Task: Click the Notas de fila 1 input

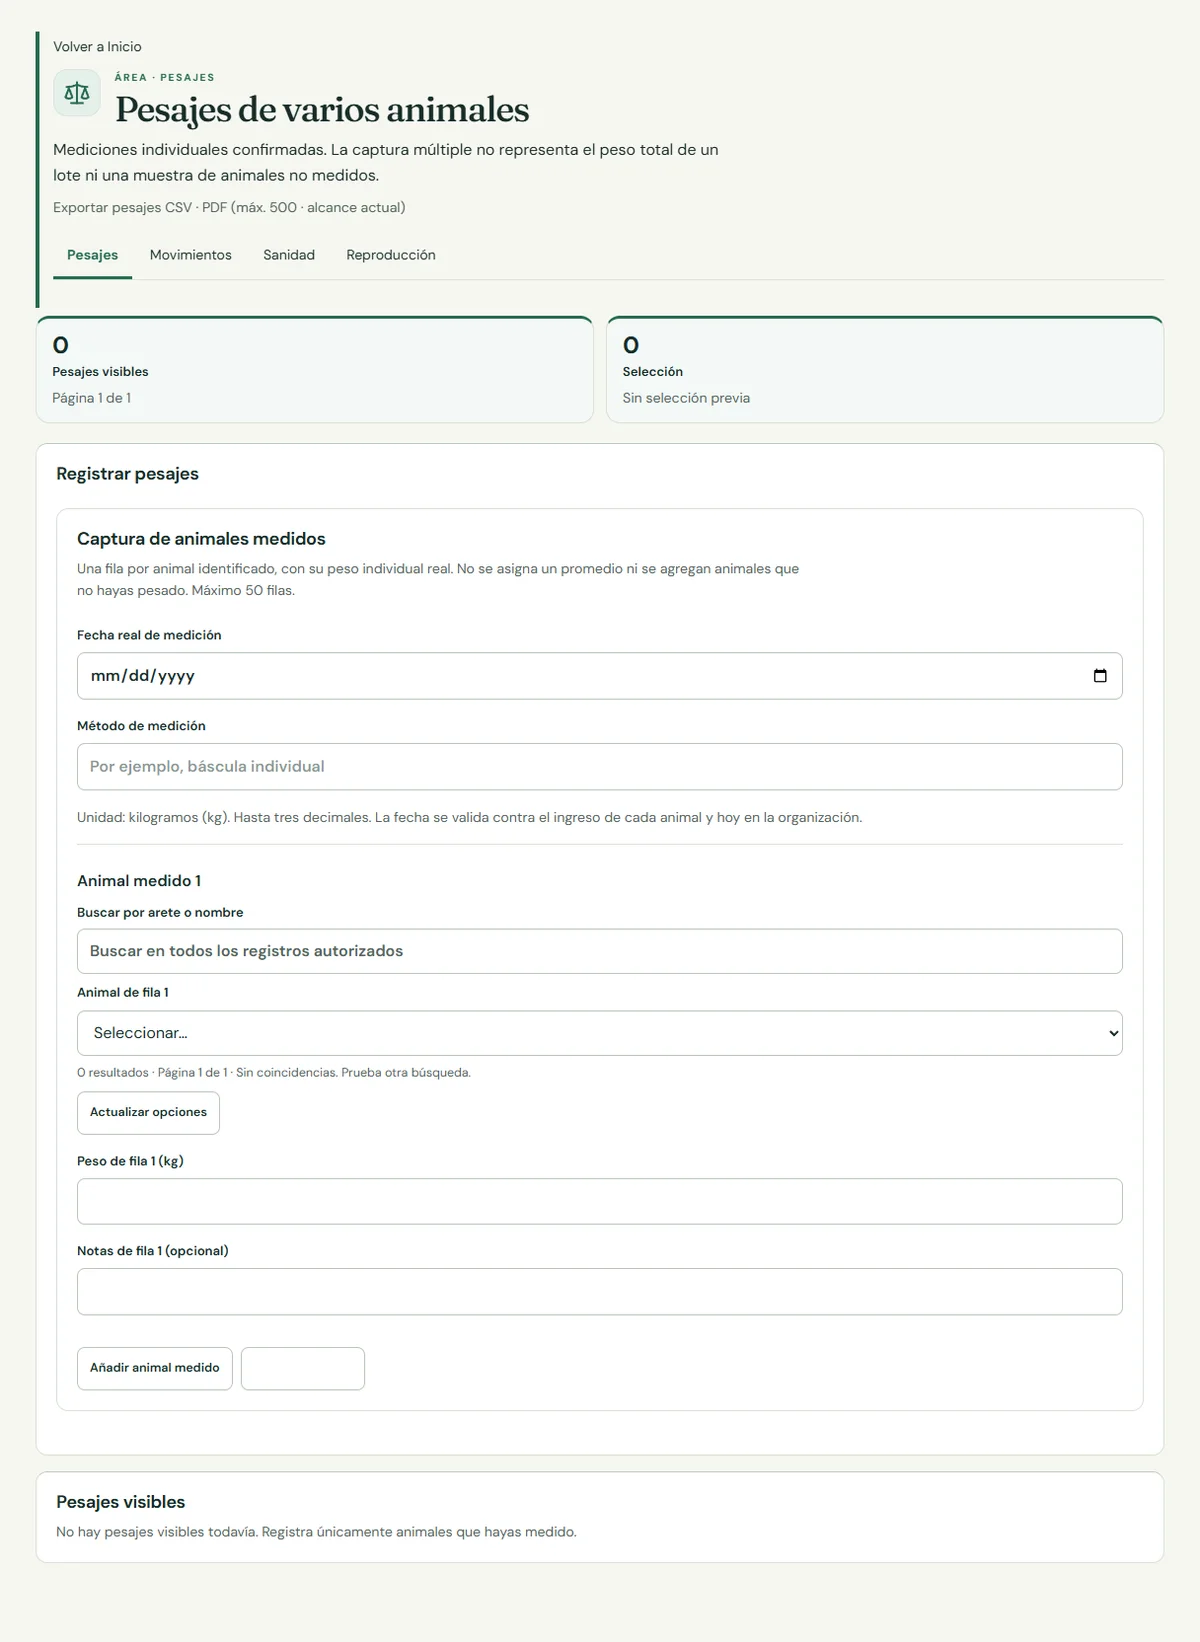Action: (600, 1291)
